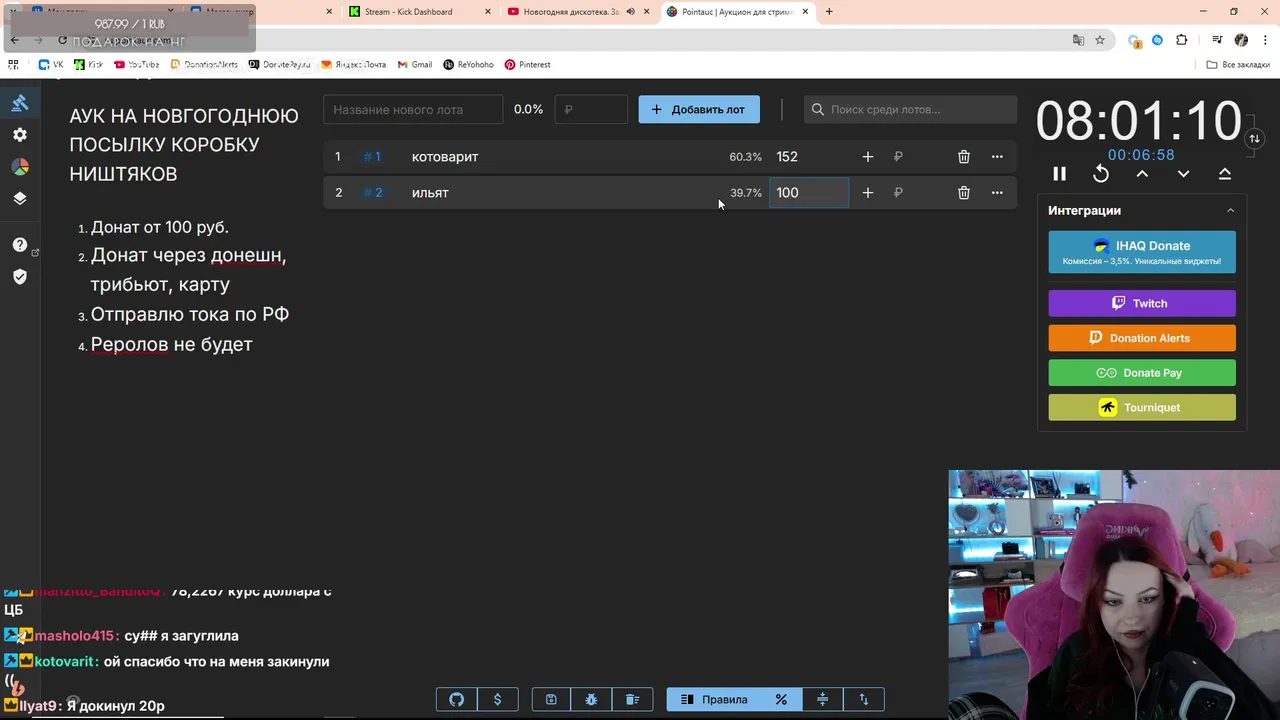This screenshot has height=720, width=1280.
Task: Close the Kick Dashboard tab
Action: [487, 12]
